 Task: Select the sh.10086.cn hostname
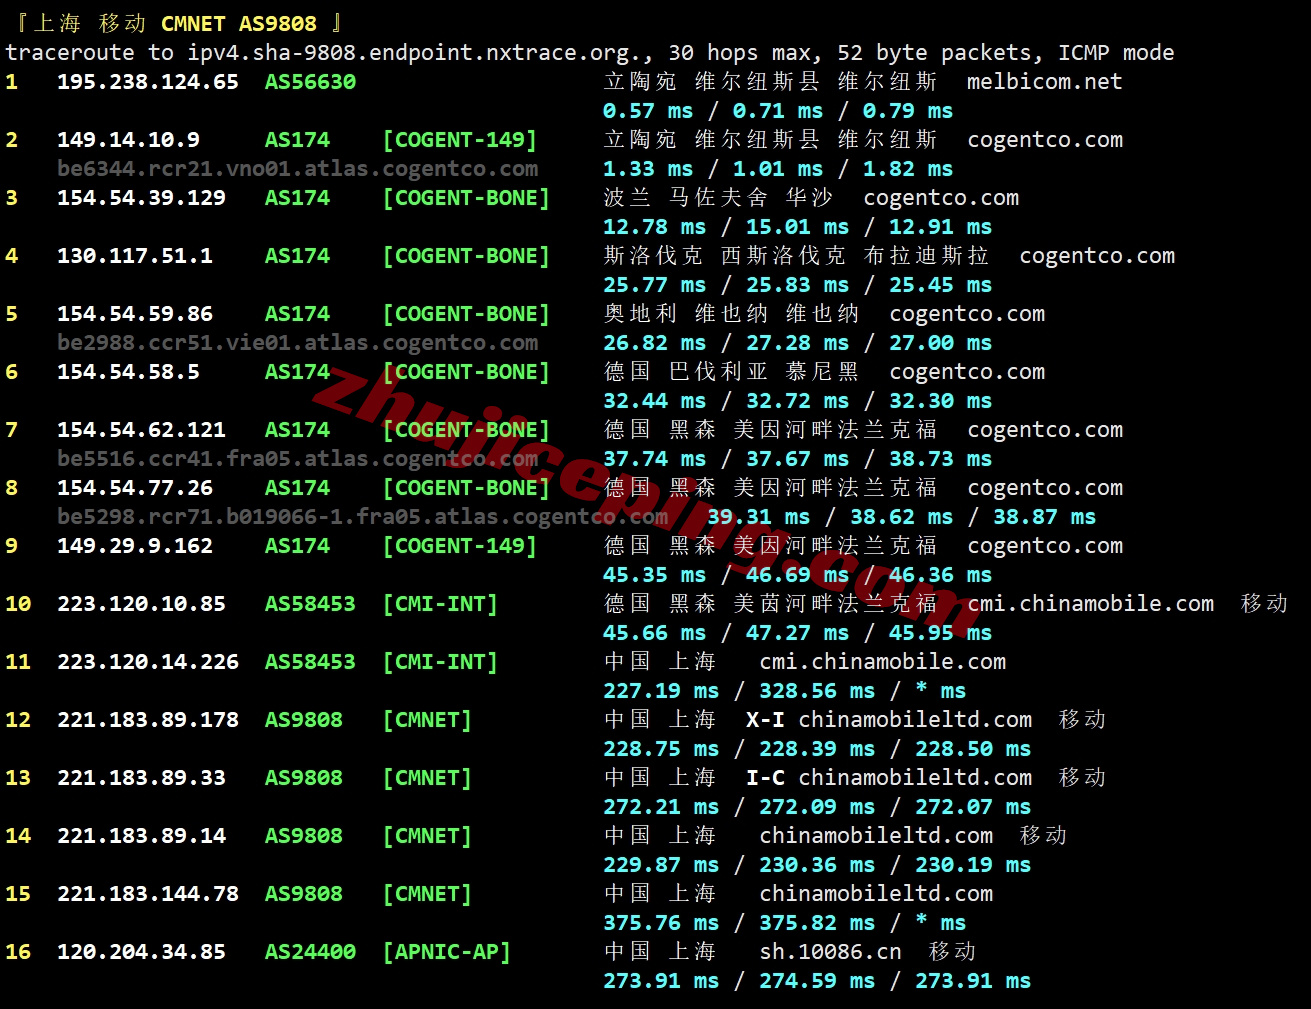coord(830,952)
